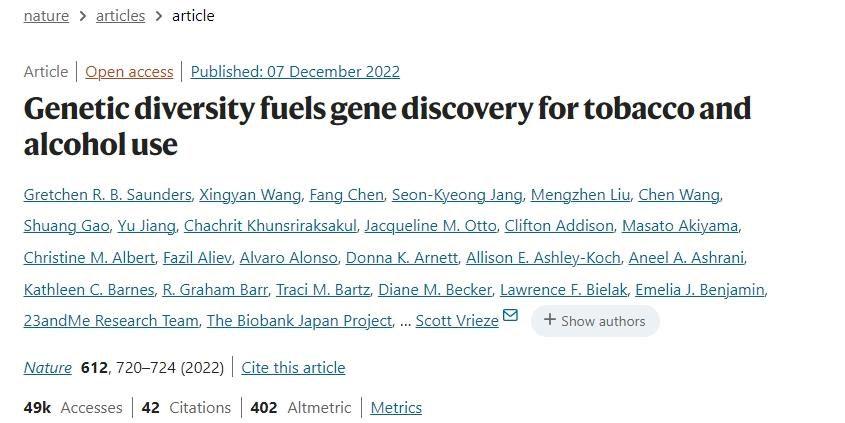Select author Seon-Kyeong Jang
This screenshot has height=423, width=845.
point(456,195)
